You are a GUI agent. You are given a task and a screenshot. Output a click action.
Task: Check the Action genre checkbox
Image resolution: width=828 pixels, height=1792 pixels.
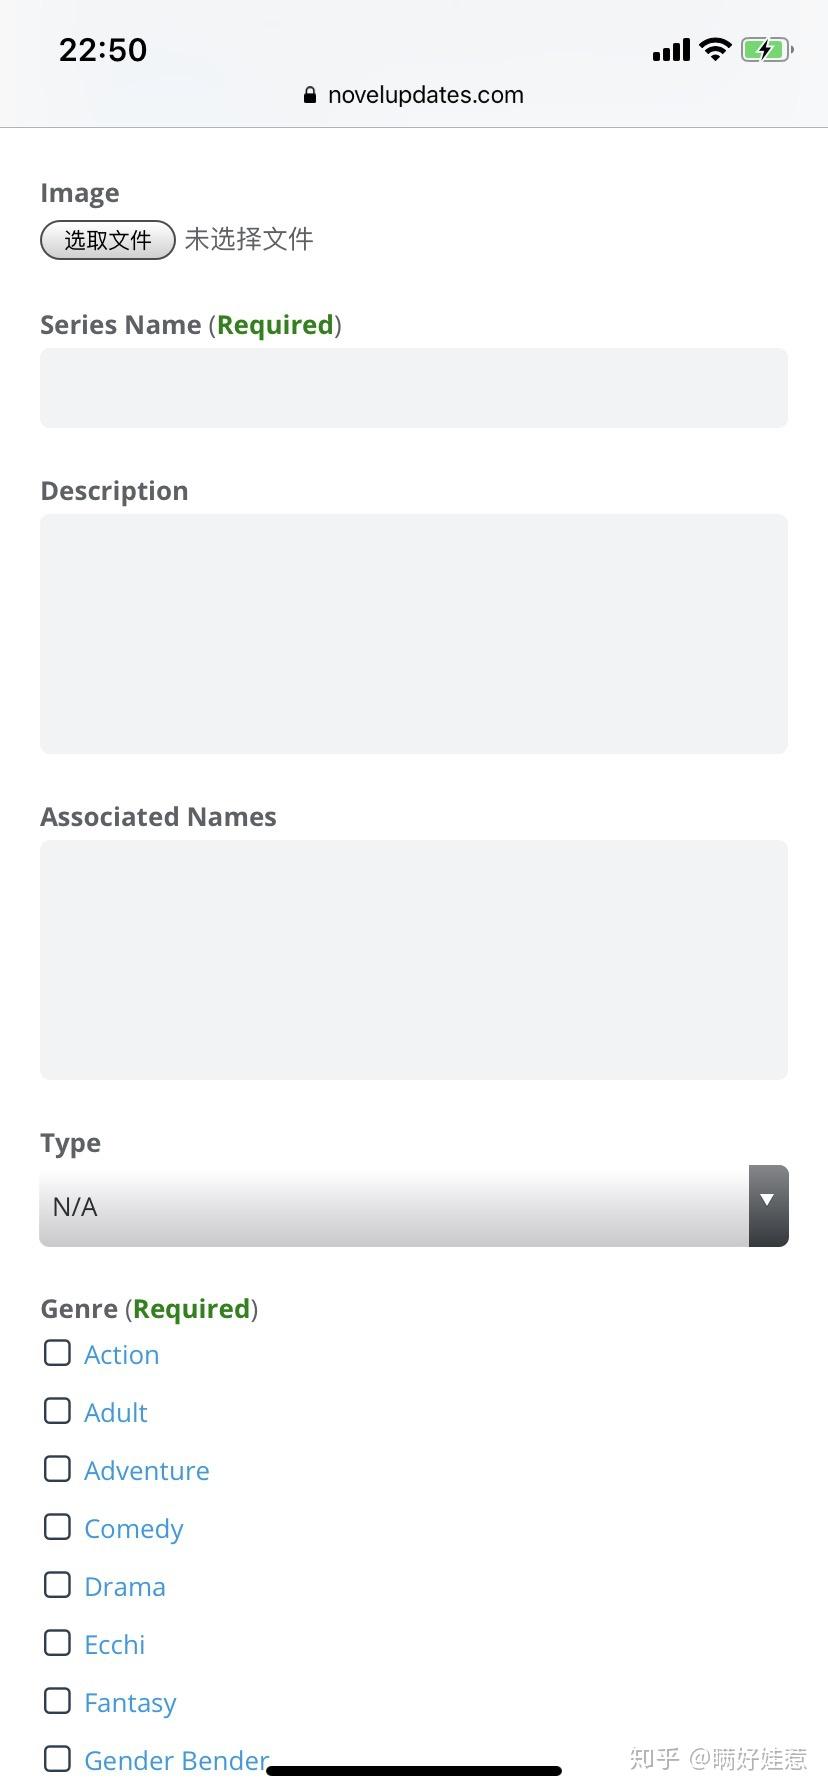[58, 1353]
